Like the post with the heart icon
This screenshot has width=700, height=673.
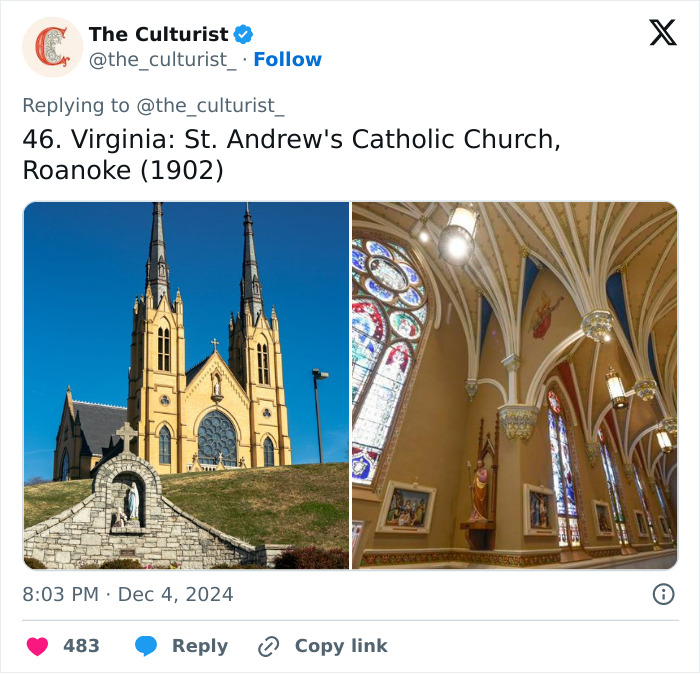37,646
